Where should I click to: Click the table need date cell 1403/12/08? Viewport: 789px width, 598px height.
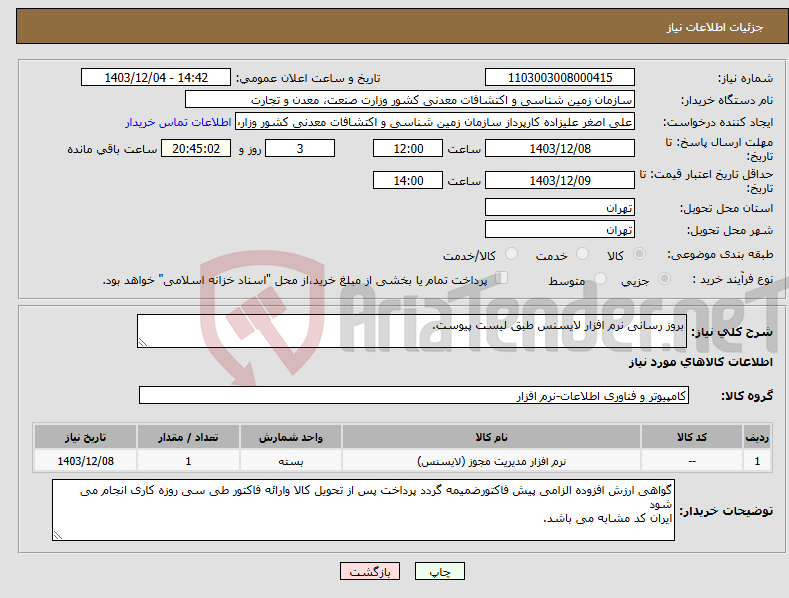[x=86, y=461]
